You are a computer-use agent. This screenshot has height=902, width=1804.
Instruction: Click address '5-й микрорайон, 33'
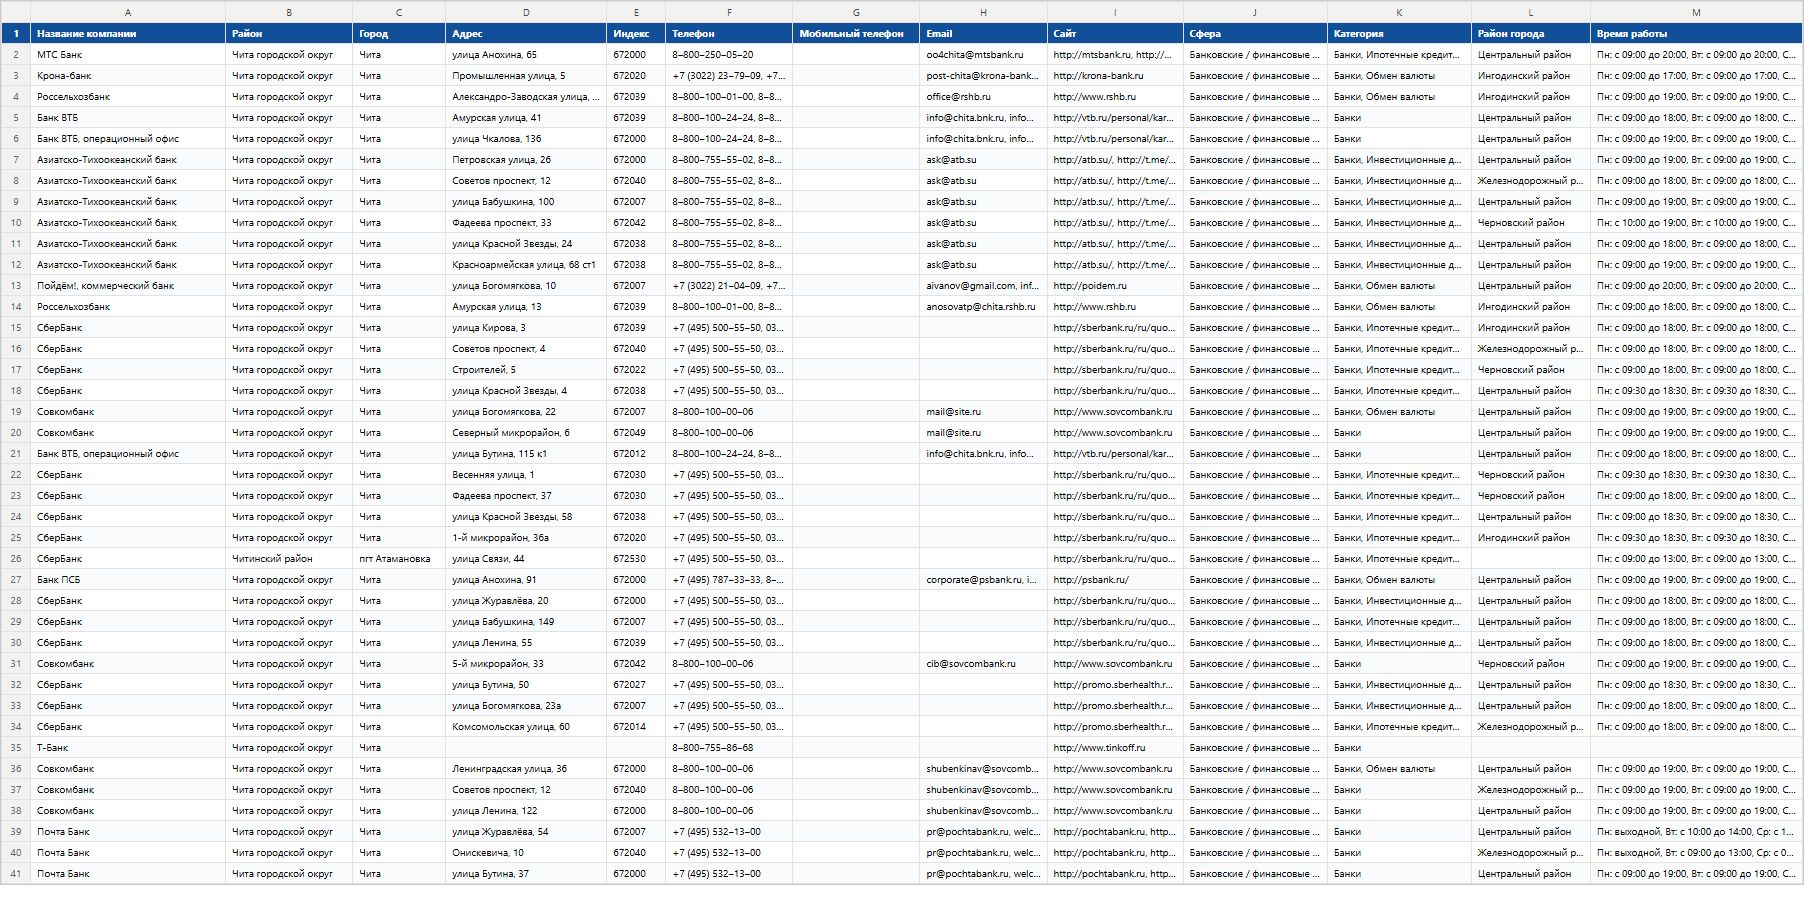pos(526,664)
